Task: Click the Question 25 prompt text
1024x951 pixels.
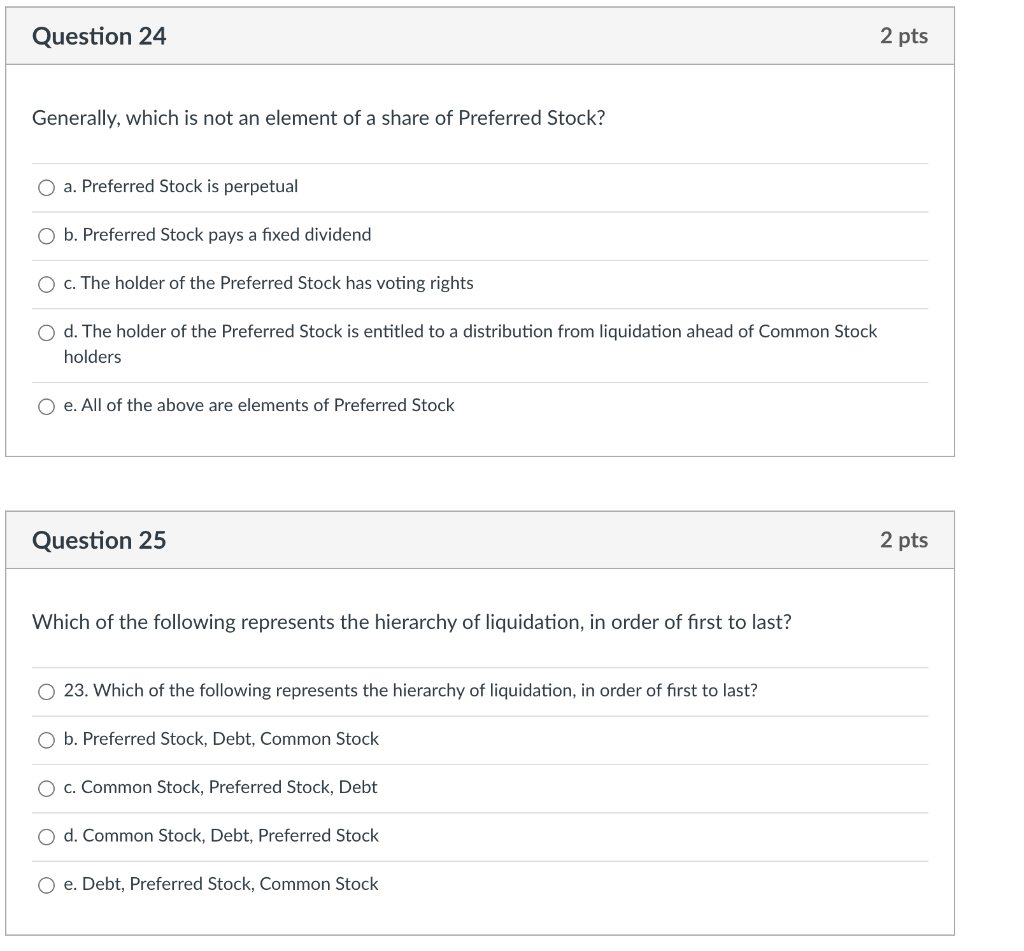Action: (x=410, y=622)
